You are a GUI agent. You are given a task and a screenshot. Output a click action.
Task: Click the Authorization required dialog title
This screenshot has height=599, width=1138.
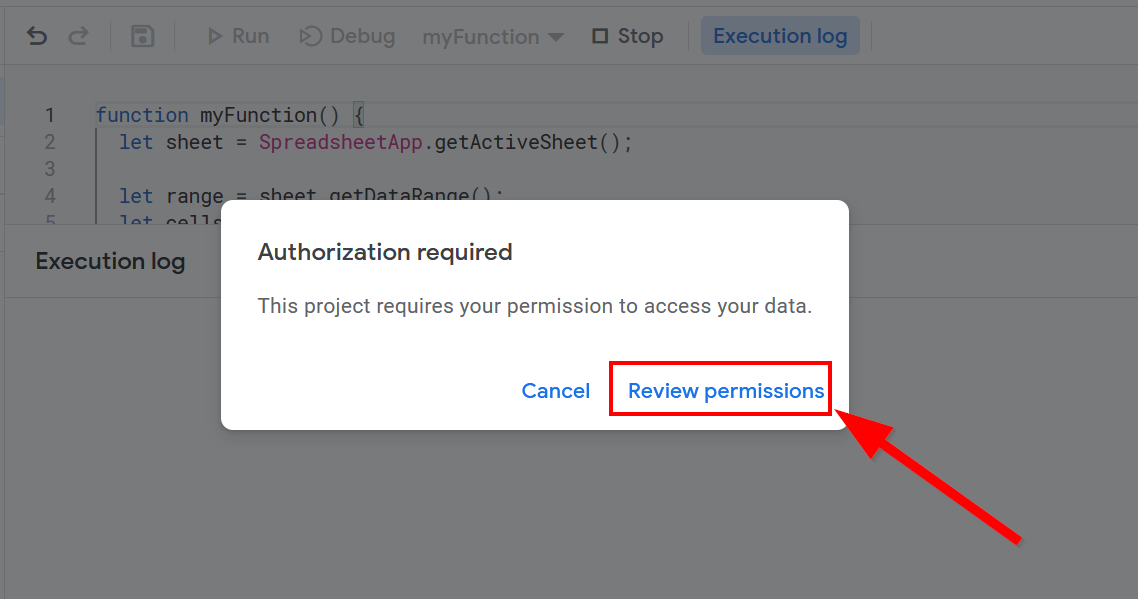tap(385, 252)
